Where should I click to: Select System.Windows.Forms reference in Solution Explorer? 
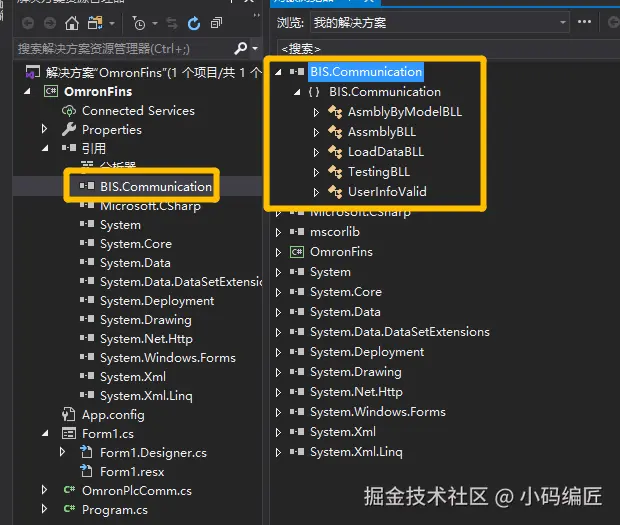click(168, 358)
